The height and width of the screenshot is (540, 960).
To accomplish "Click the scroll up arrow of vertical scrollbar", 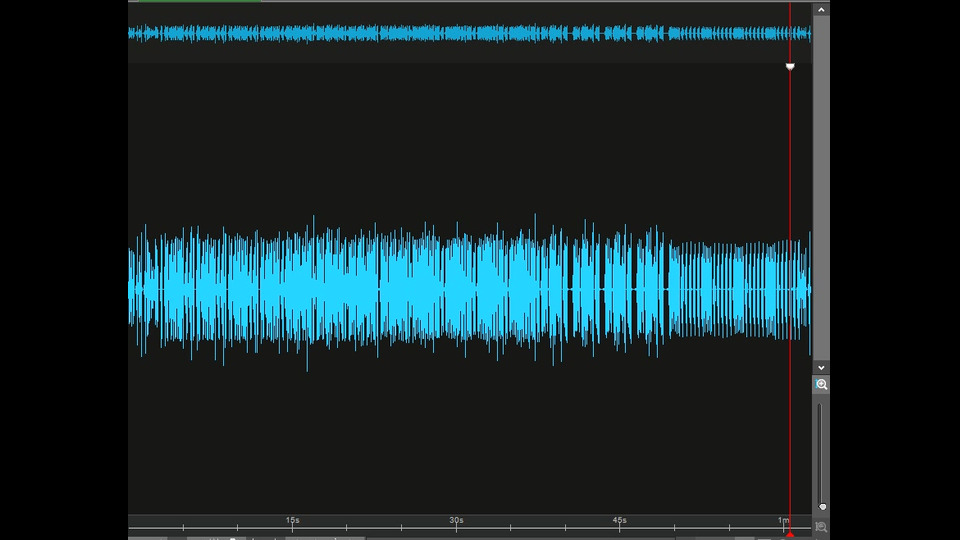I will (821, 9).
